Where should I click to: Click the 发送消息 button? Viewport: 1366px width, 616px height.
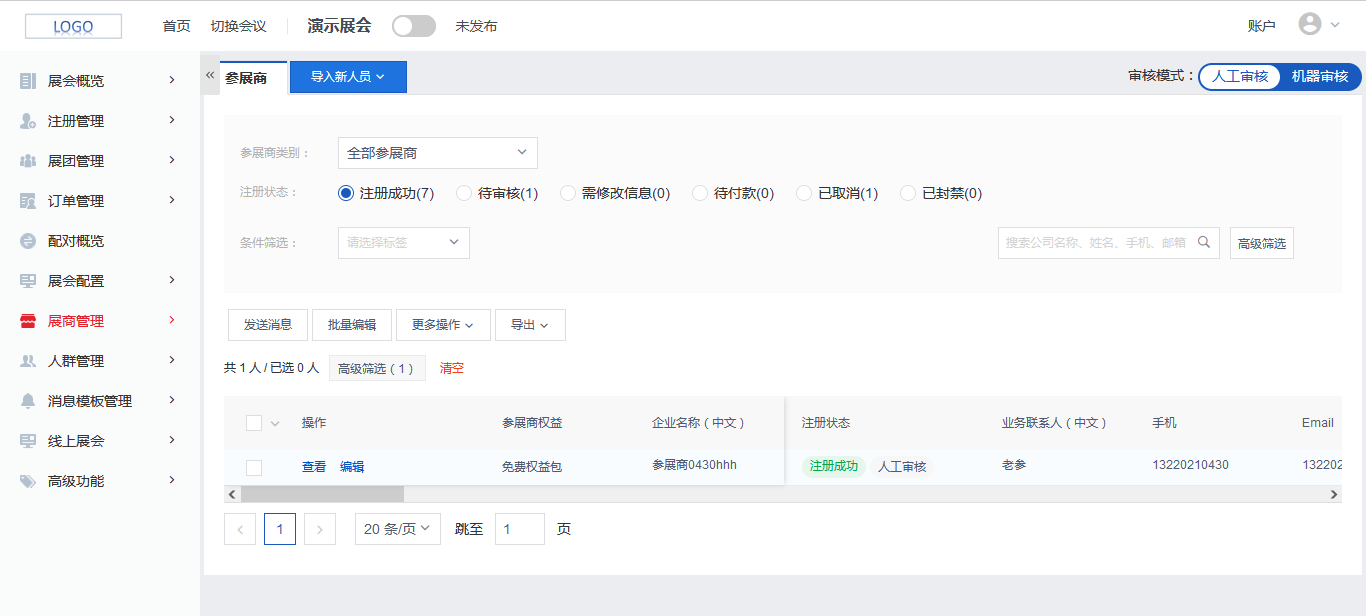268,325
